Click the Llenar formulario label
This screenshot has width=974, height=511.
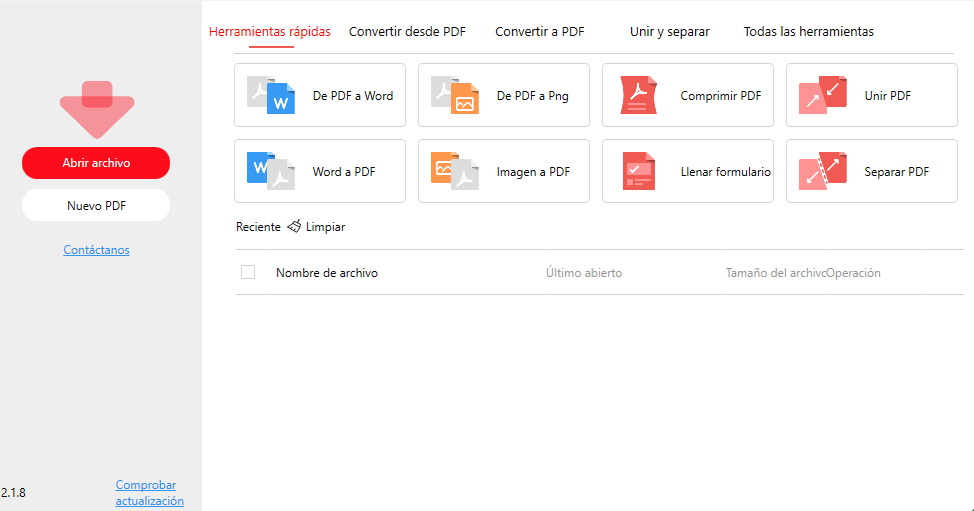click(x=726, y=171)
